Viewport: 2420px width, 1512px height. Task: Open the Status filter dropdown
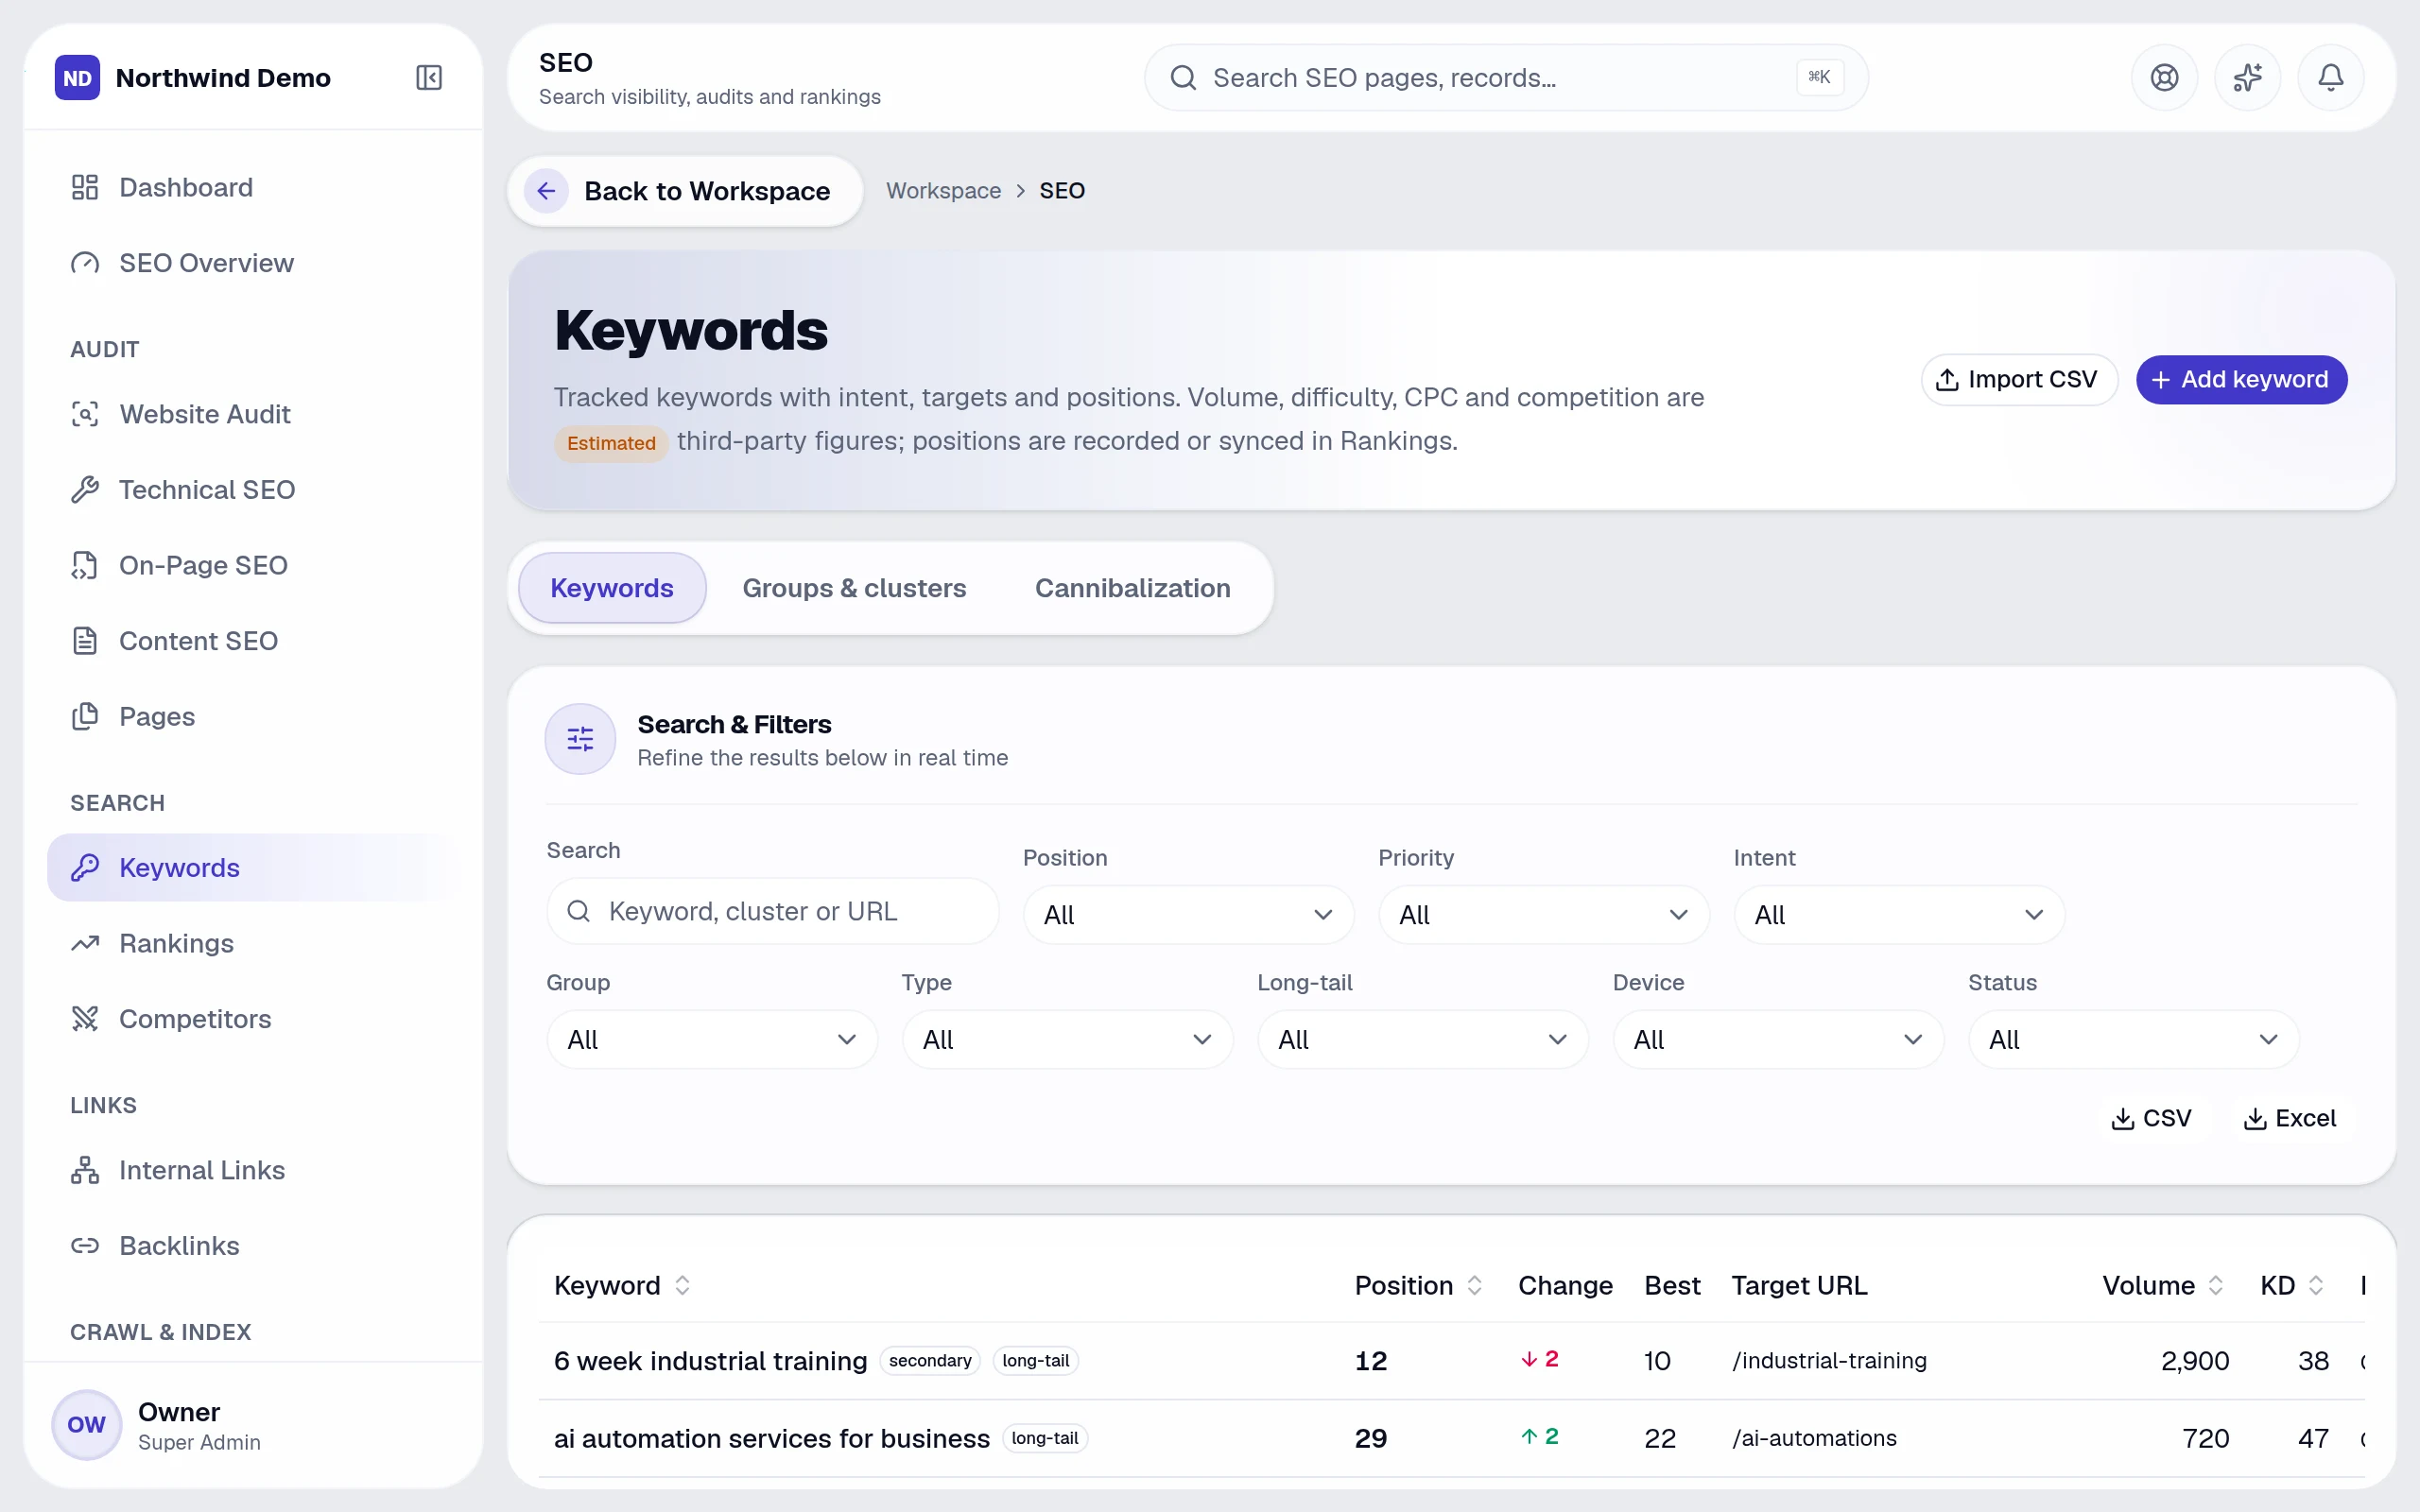[x=2133, y=1040]
